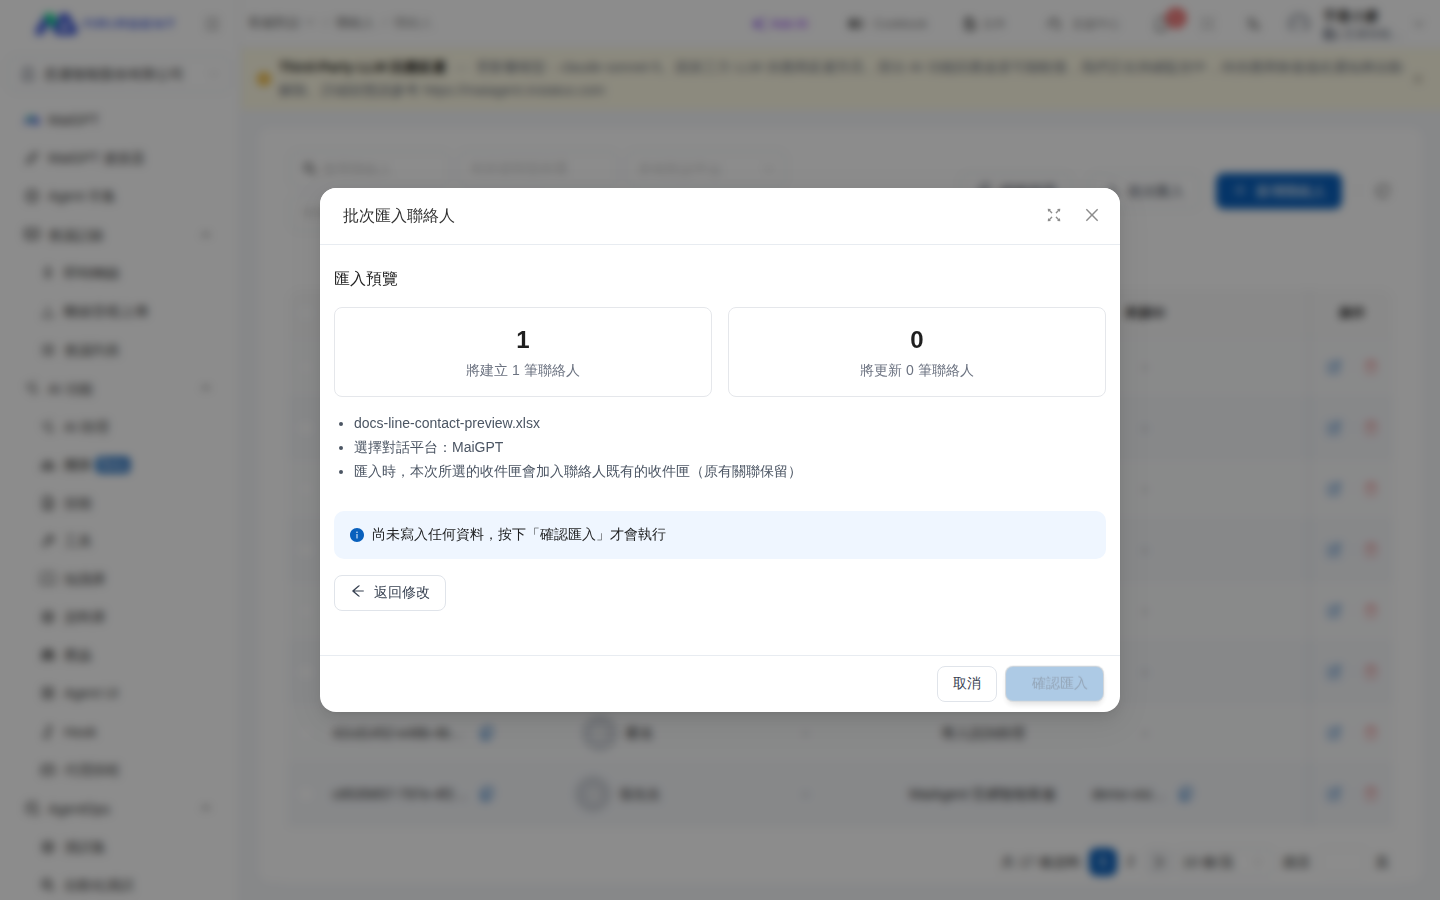Click the blue info icon in the notice
Screen dimensions: 1440x900
pos(357,535)
